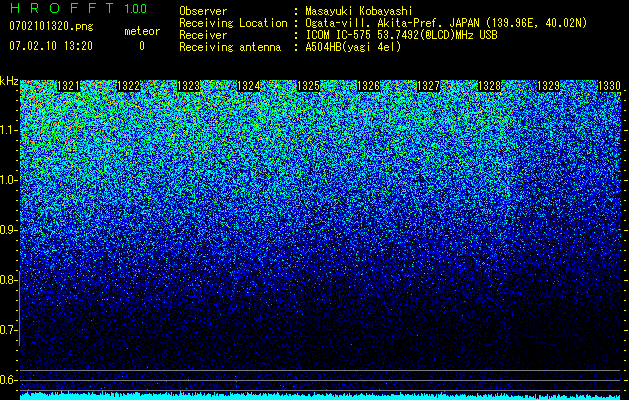Click the 0.6 frequency axis label
Screen dimensions: 629x400
[9, 380]
